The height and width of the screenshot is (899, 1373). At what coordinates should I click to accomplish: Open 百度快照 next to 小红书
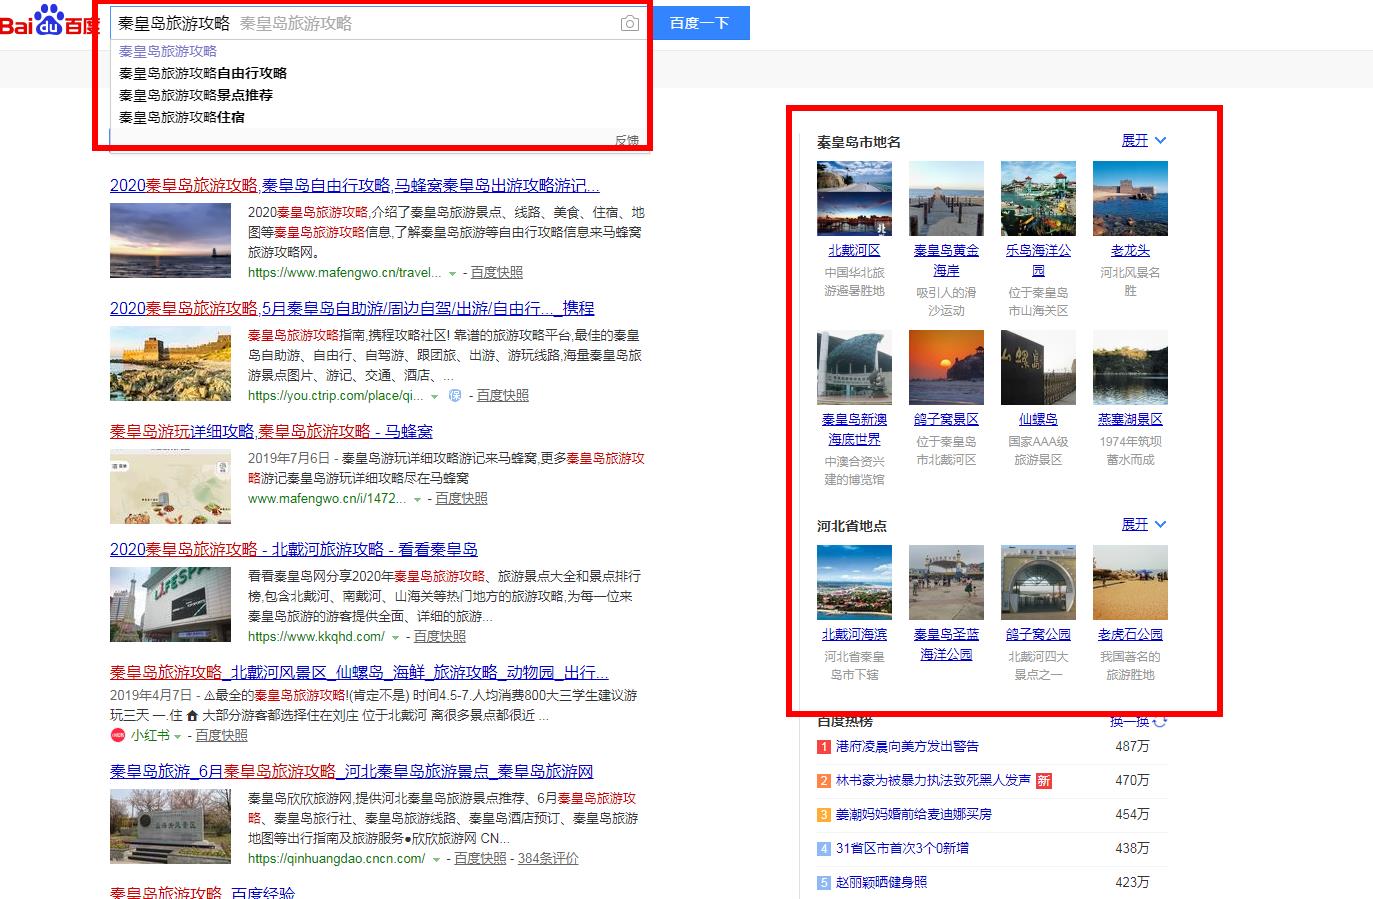tap(221, 735)
